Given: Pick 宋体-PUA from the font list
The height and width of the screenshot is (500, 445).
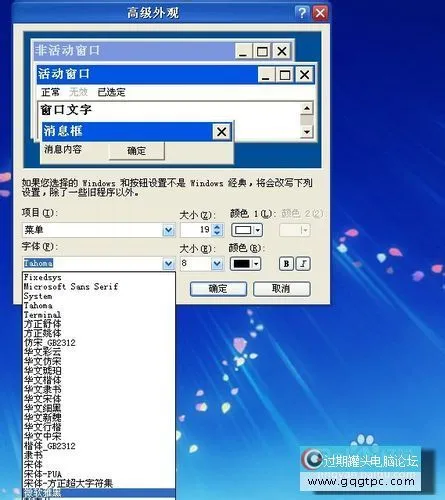Looking at the screenshot, I should coord(99,474).
